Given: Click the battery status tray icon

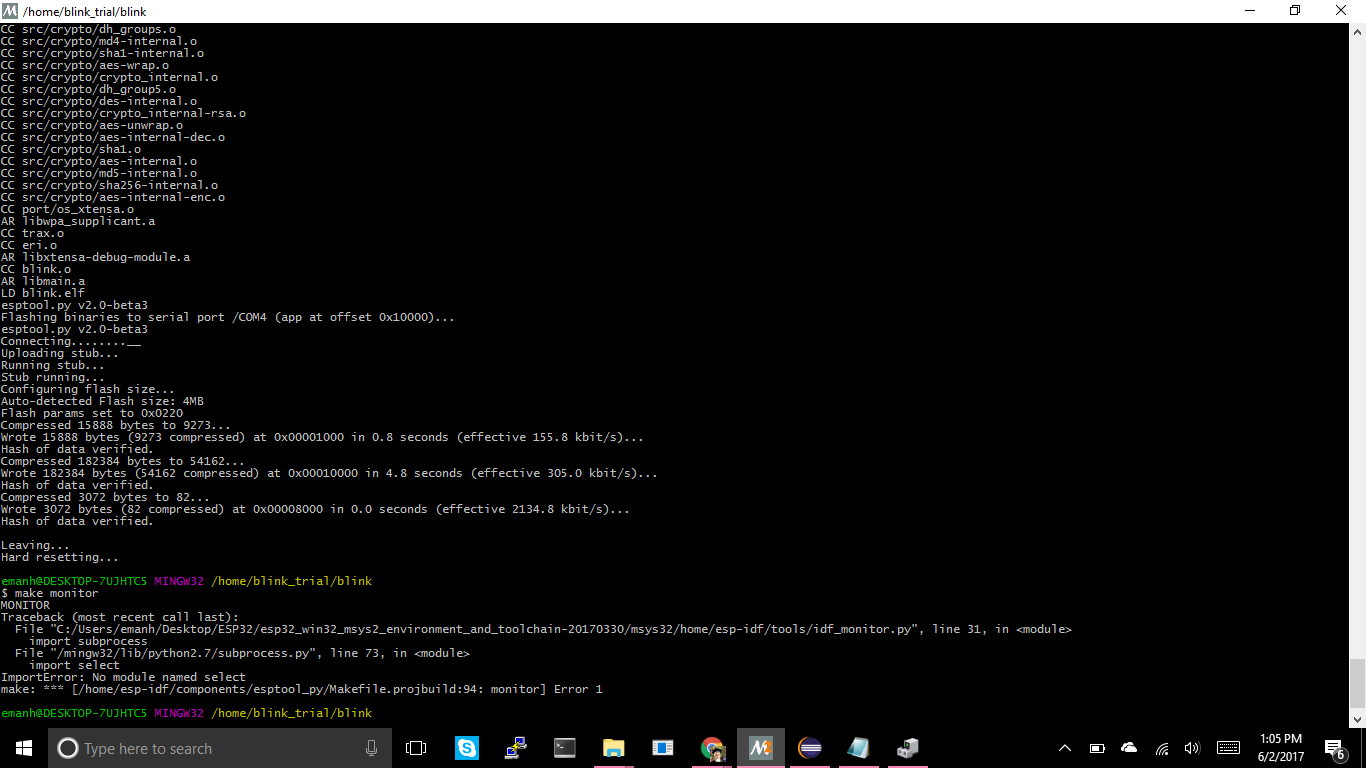Looking at the screenshot, I should (x=1097, y=748).
